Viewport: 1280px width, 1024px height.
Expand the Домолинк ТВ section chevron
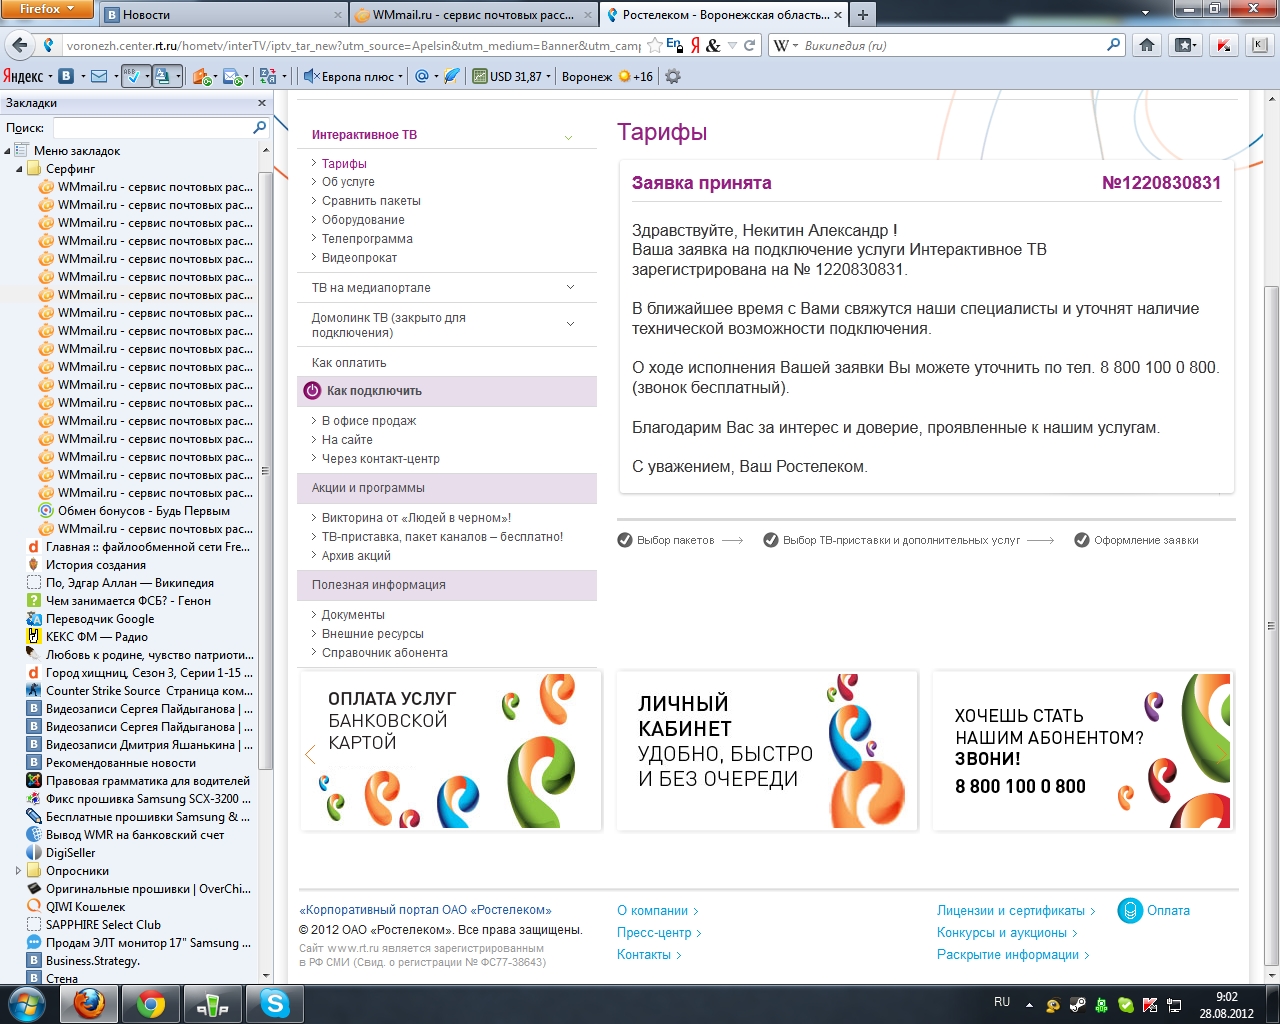(x=570, y=324)
